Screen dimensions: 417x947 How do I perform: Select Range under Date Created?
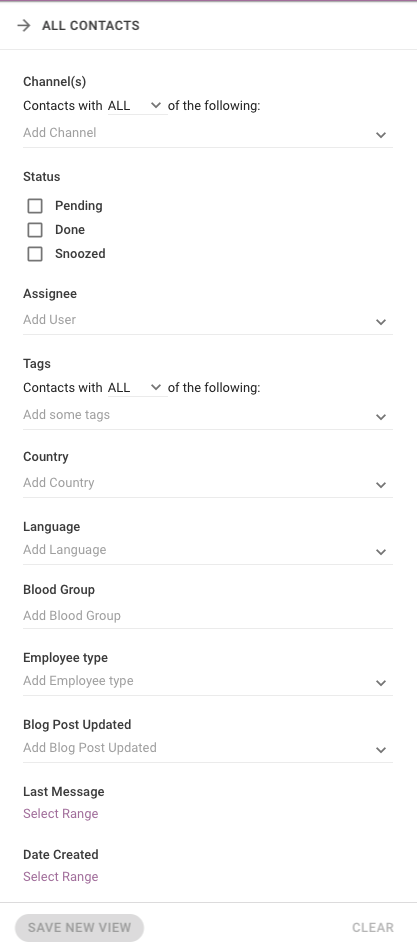click(x=60, y=876)
